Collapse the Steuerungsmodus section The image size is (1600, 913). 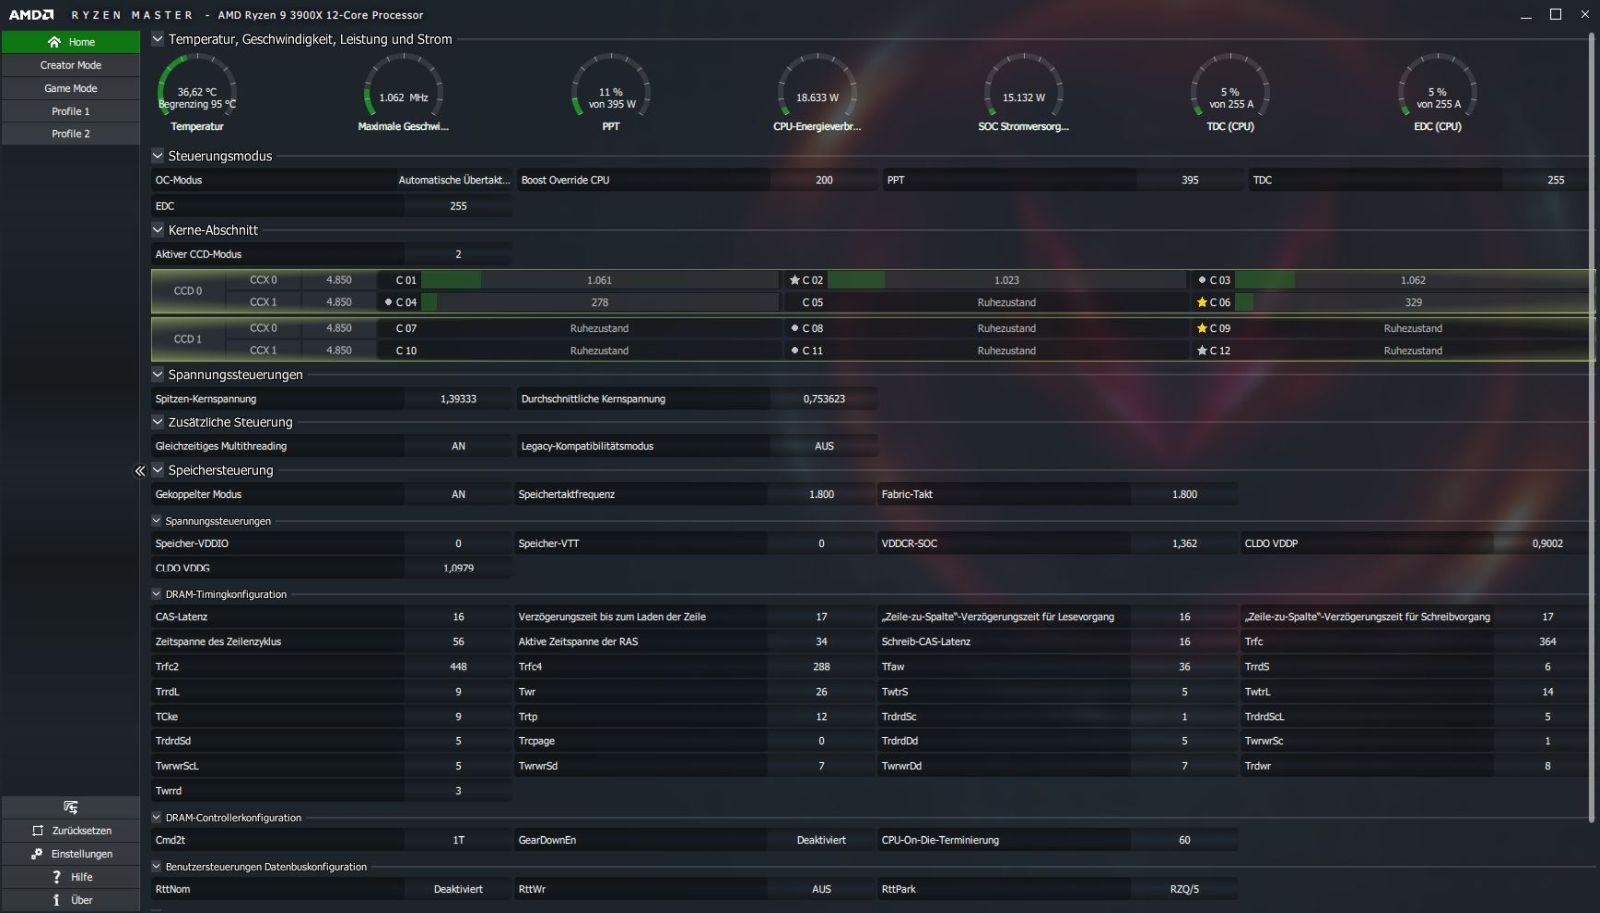[158, 156]
